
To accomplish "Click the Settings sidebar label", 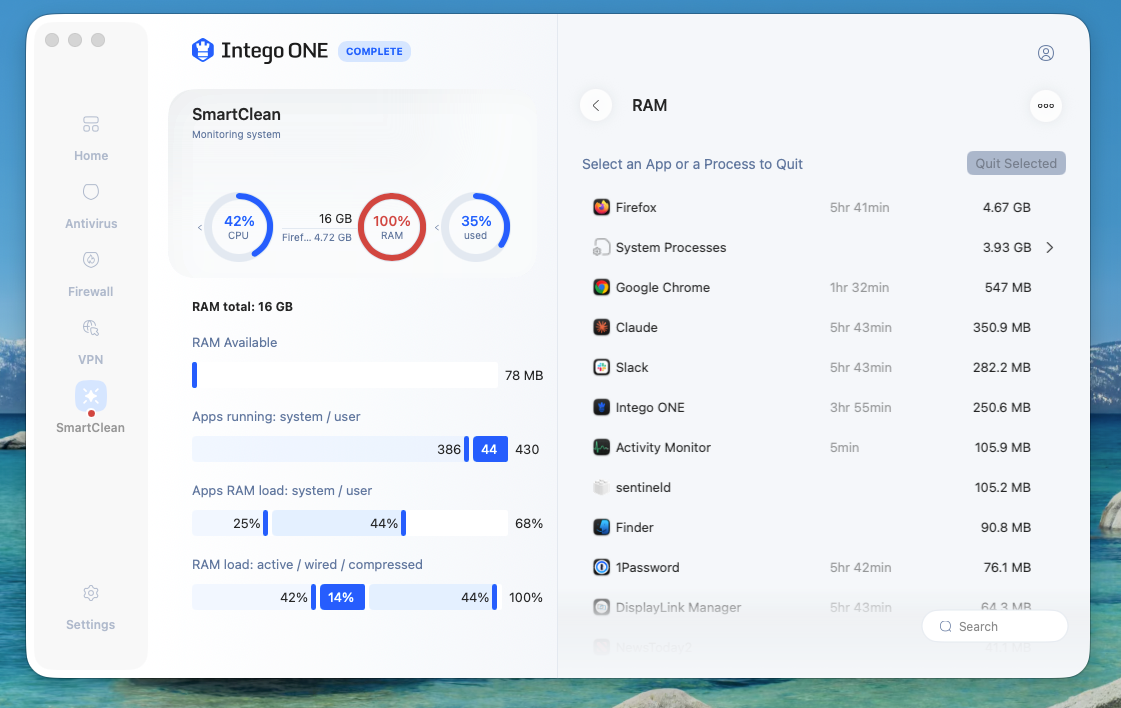I will point(91,625).
